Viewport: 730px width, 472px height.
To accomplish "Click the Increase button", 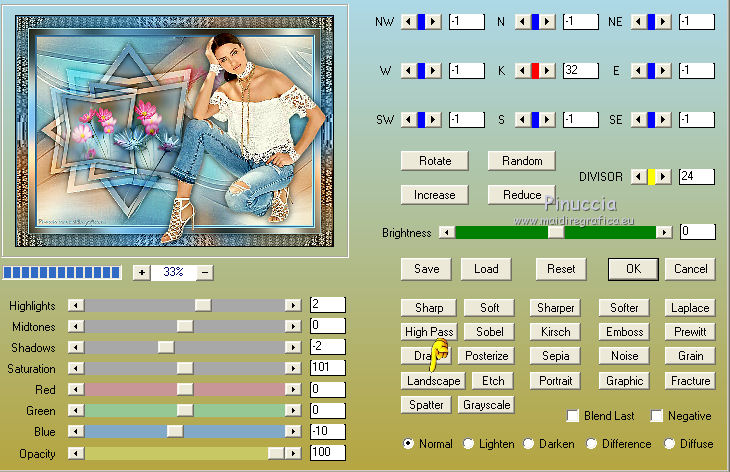I will click(435, 195).
